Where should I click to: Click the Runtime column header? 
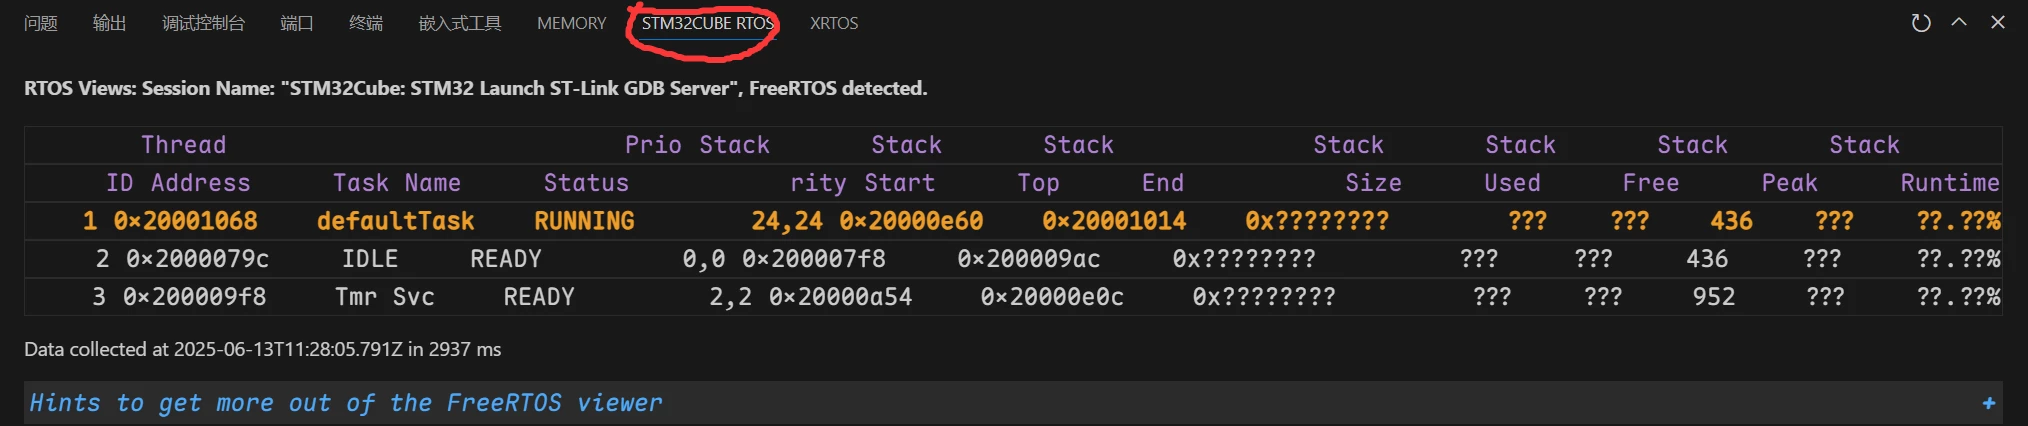pos(1949,183)
